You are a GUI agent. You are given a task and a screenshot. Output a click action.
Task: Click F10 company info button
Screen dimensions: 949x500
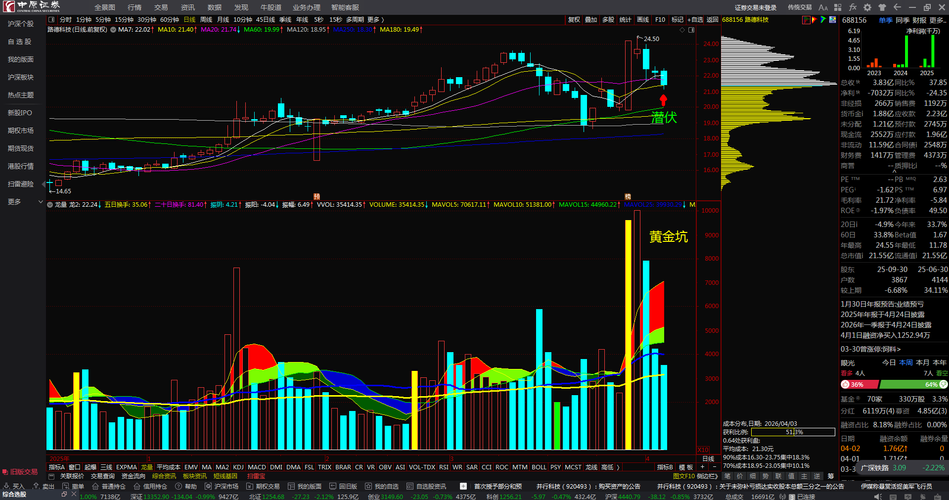660,20
